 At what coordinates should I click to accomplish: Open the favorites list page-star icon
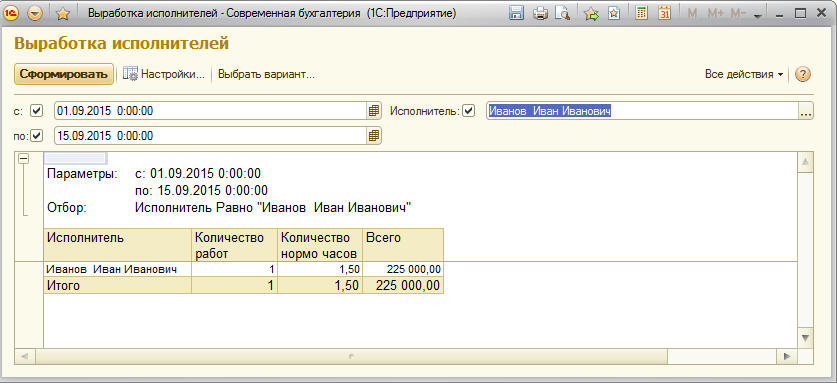coord(614,14)
